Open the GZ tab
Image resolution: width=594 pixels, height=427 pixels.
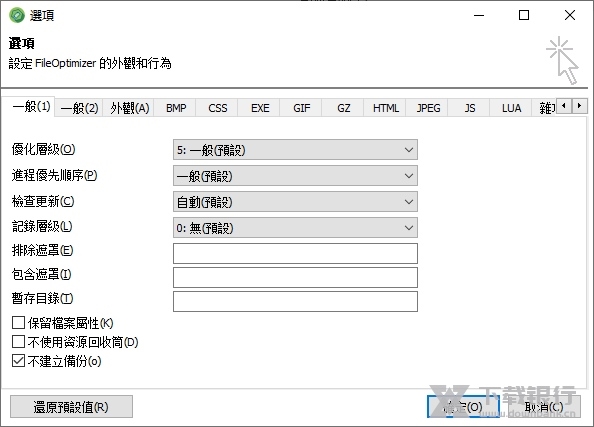coord(344,108)
